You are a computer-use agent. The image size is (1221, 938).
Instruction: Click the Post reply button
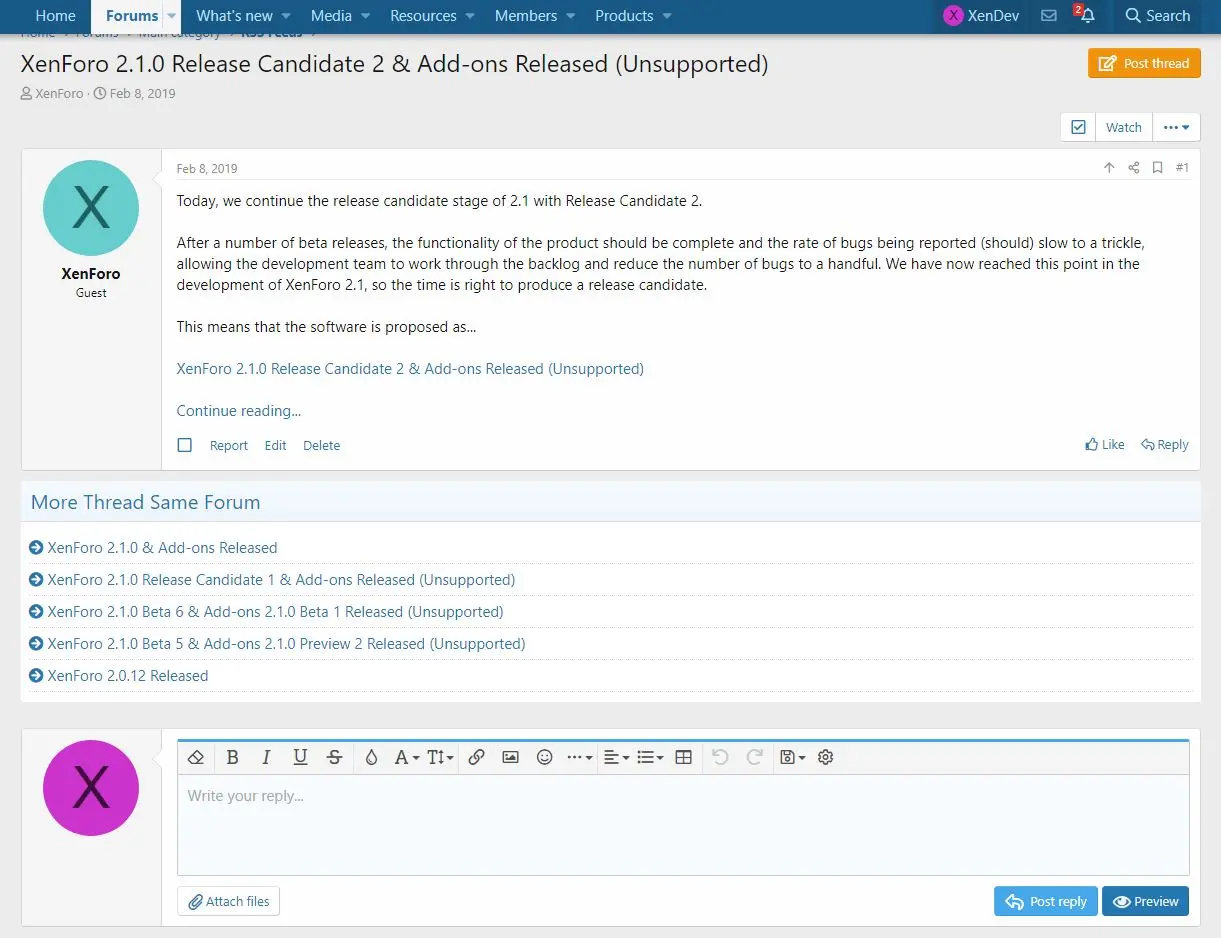pyautogui.click(x=1046, y=901)
